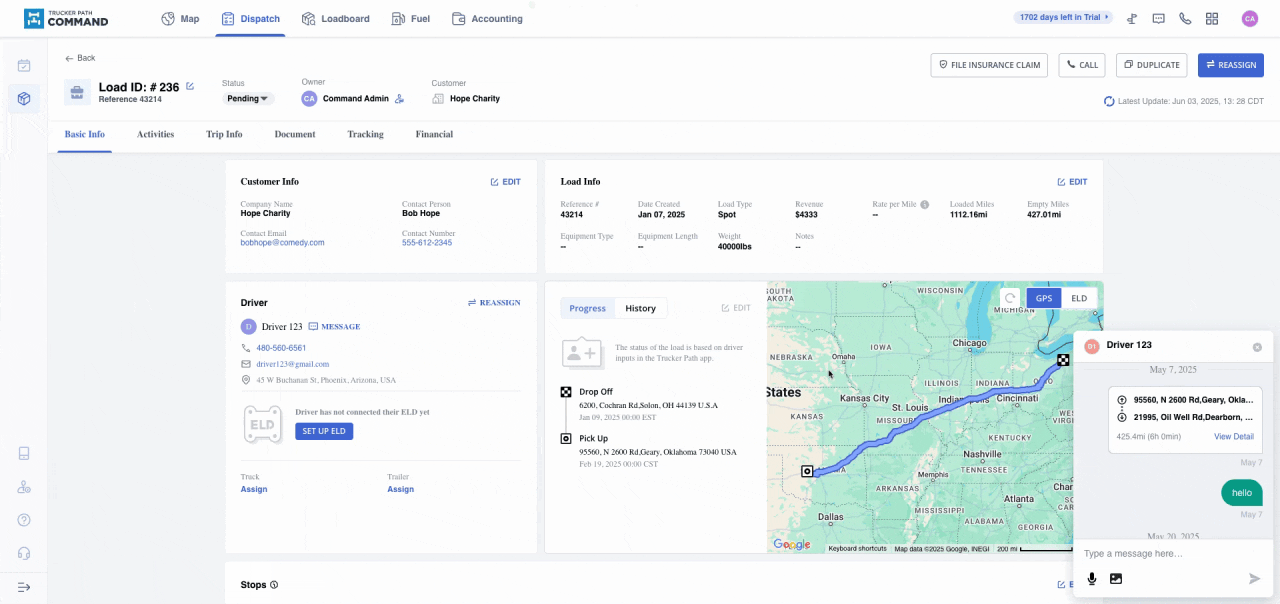Click the edit pencil beside Load ID
The width and height of the screenshot is (1280, 604).
(190, 87)
